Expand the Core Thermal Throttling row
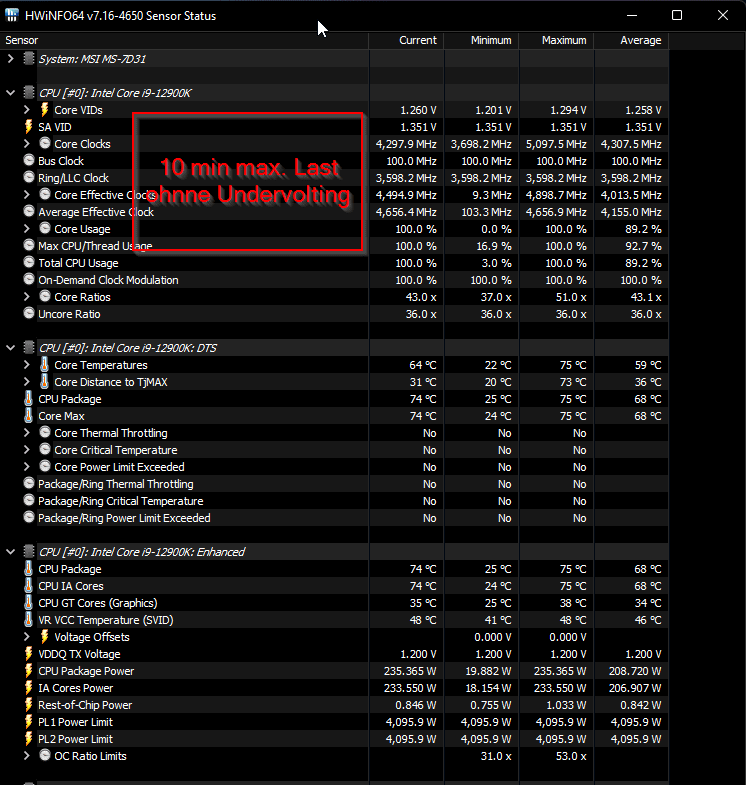The width and height of the screenshot is (746, 785). click(27, 433)
